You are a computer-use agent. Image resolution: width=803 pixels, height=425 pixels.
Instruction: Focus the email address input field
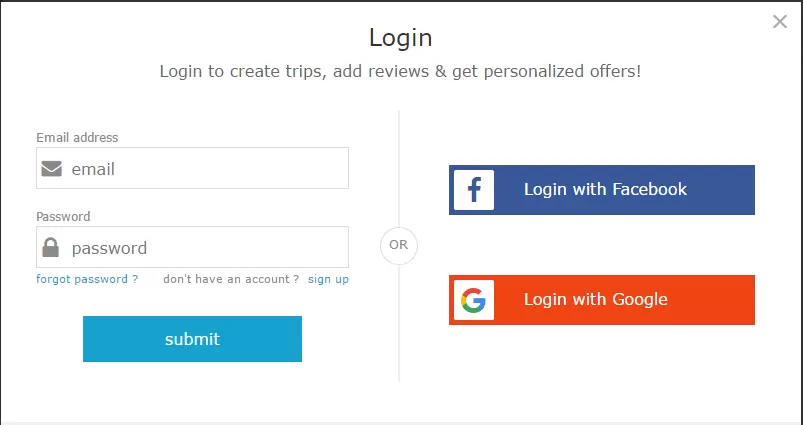(x=193, y=168)
